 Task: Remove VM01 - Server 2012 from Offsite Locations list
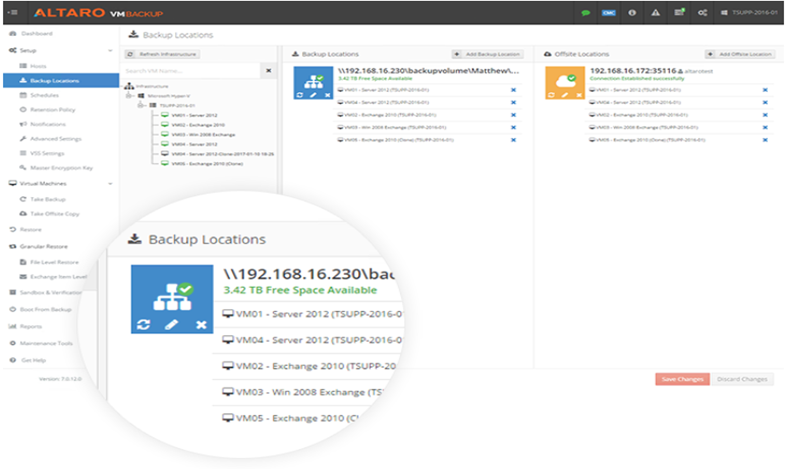click(x=765, y=90)
